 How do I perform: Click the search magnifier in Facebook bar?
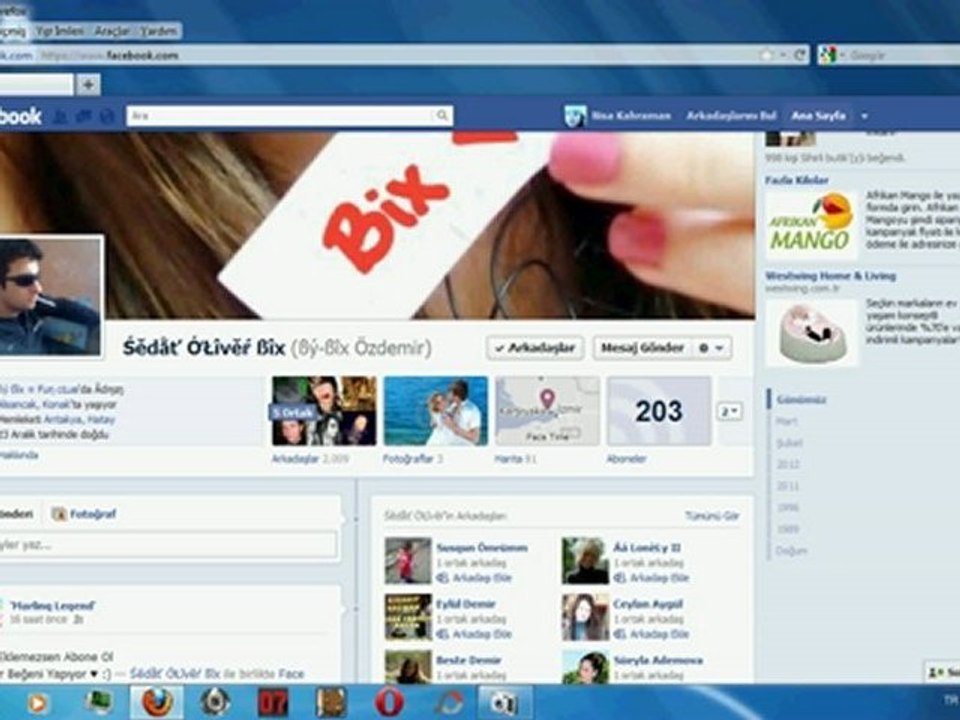(441, 115)
